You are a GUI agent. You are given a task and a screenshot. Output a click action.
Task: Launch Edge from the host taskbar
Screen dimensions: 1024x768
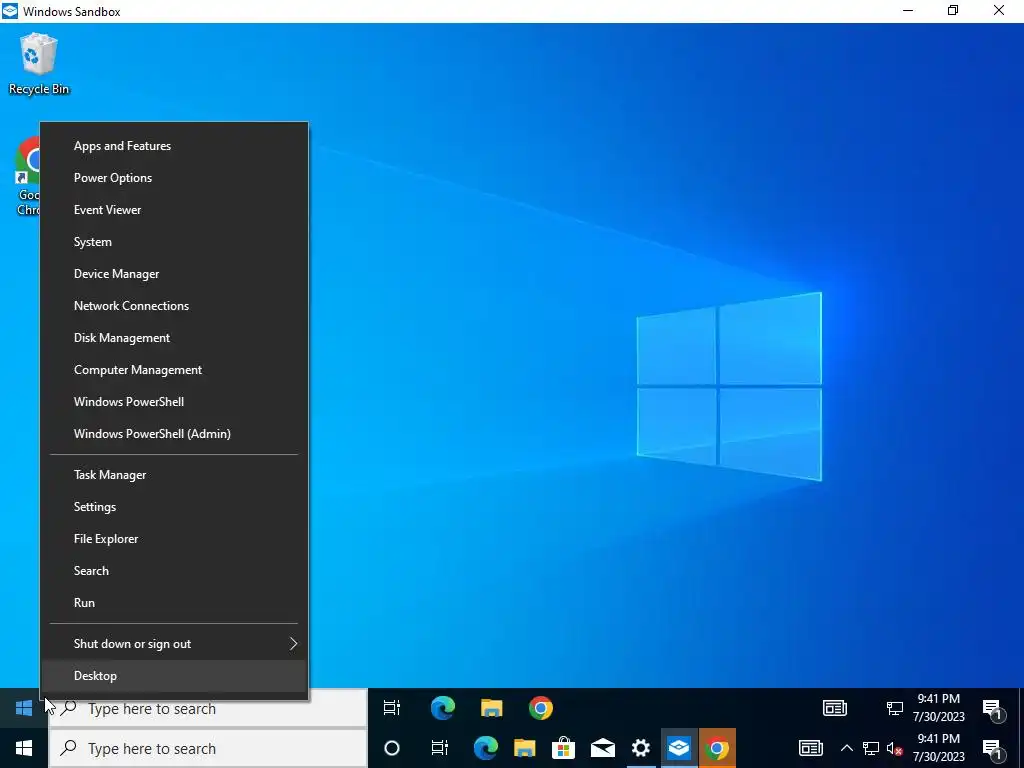coord(485,748)
